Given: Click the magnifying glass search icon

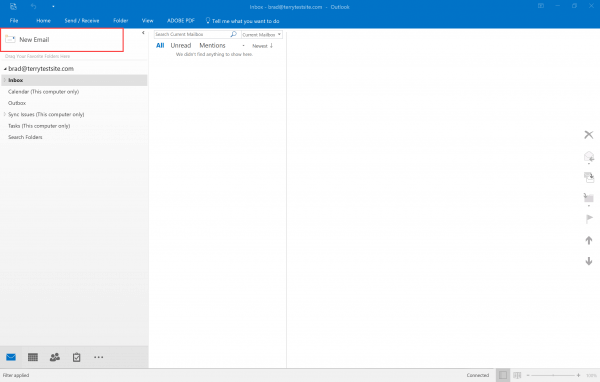Looking at the screenshot, I should pyautogui.click(x=233, y=34).
